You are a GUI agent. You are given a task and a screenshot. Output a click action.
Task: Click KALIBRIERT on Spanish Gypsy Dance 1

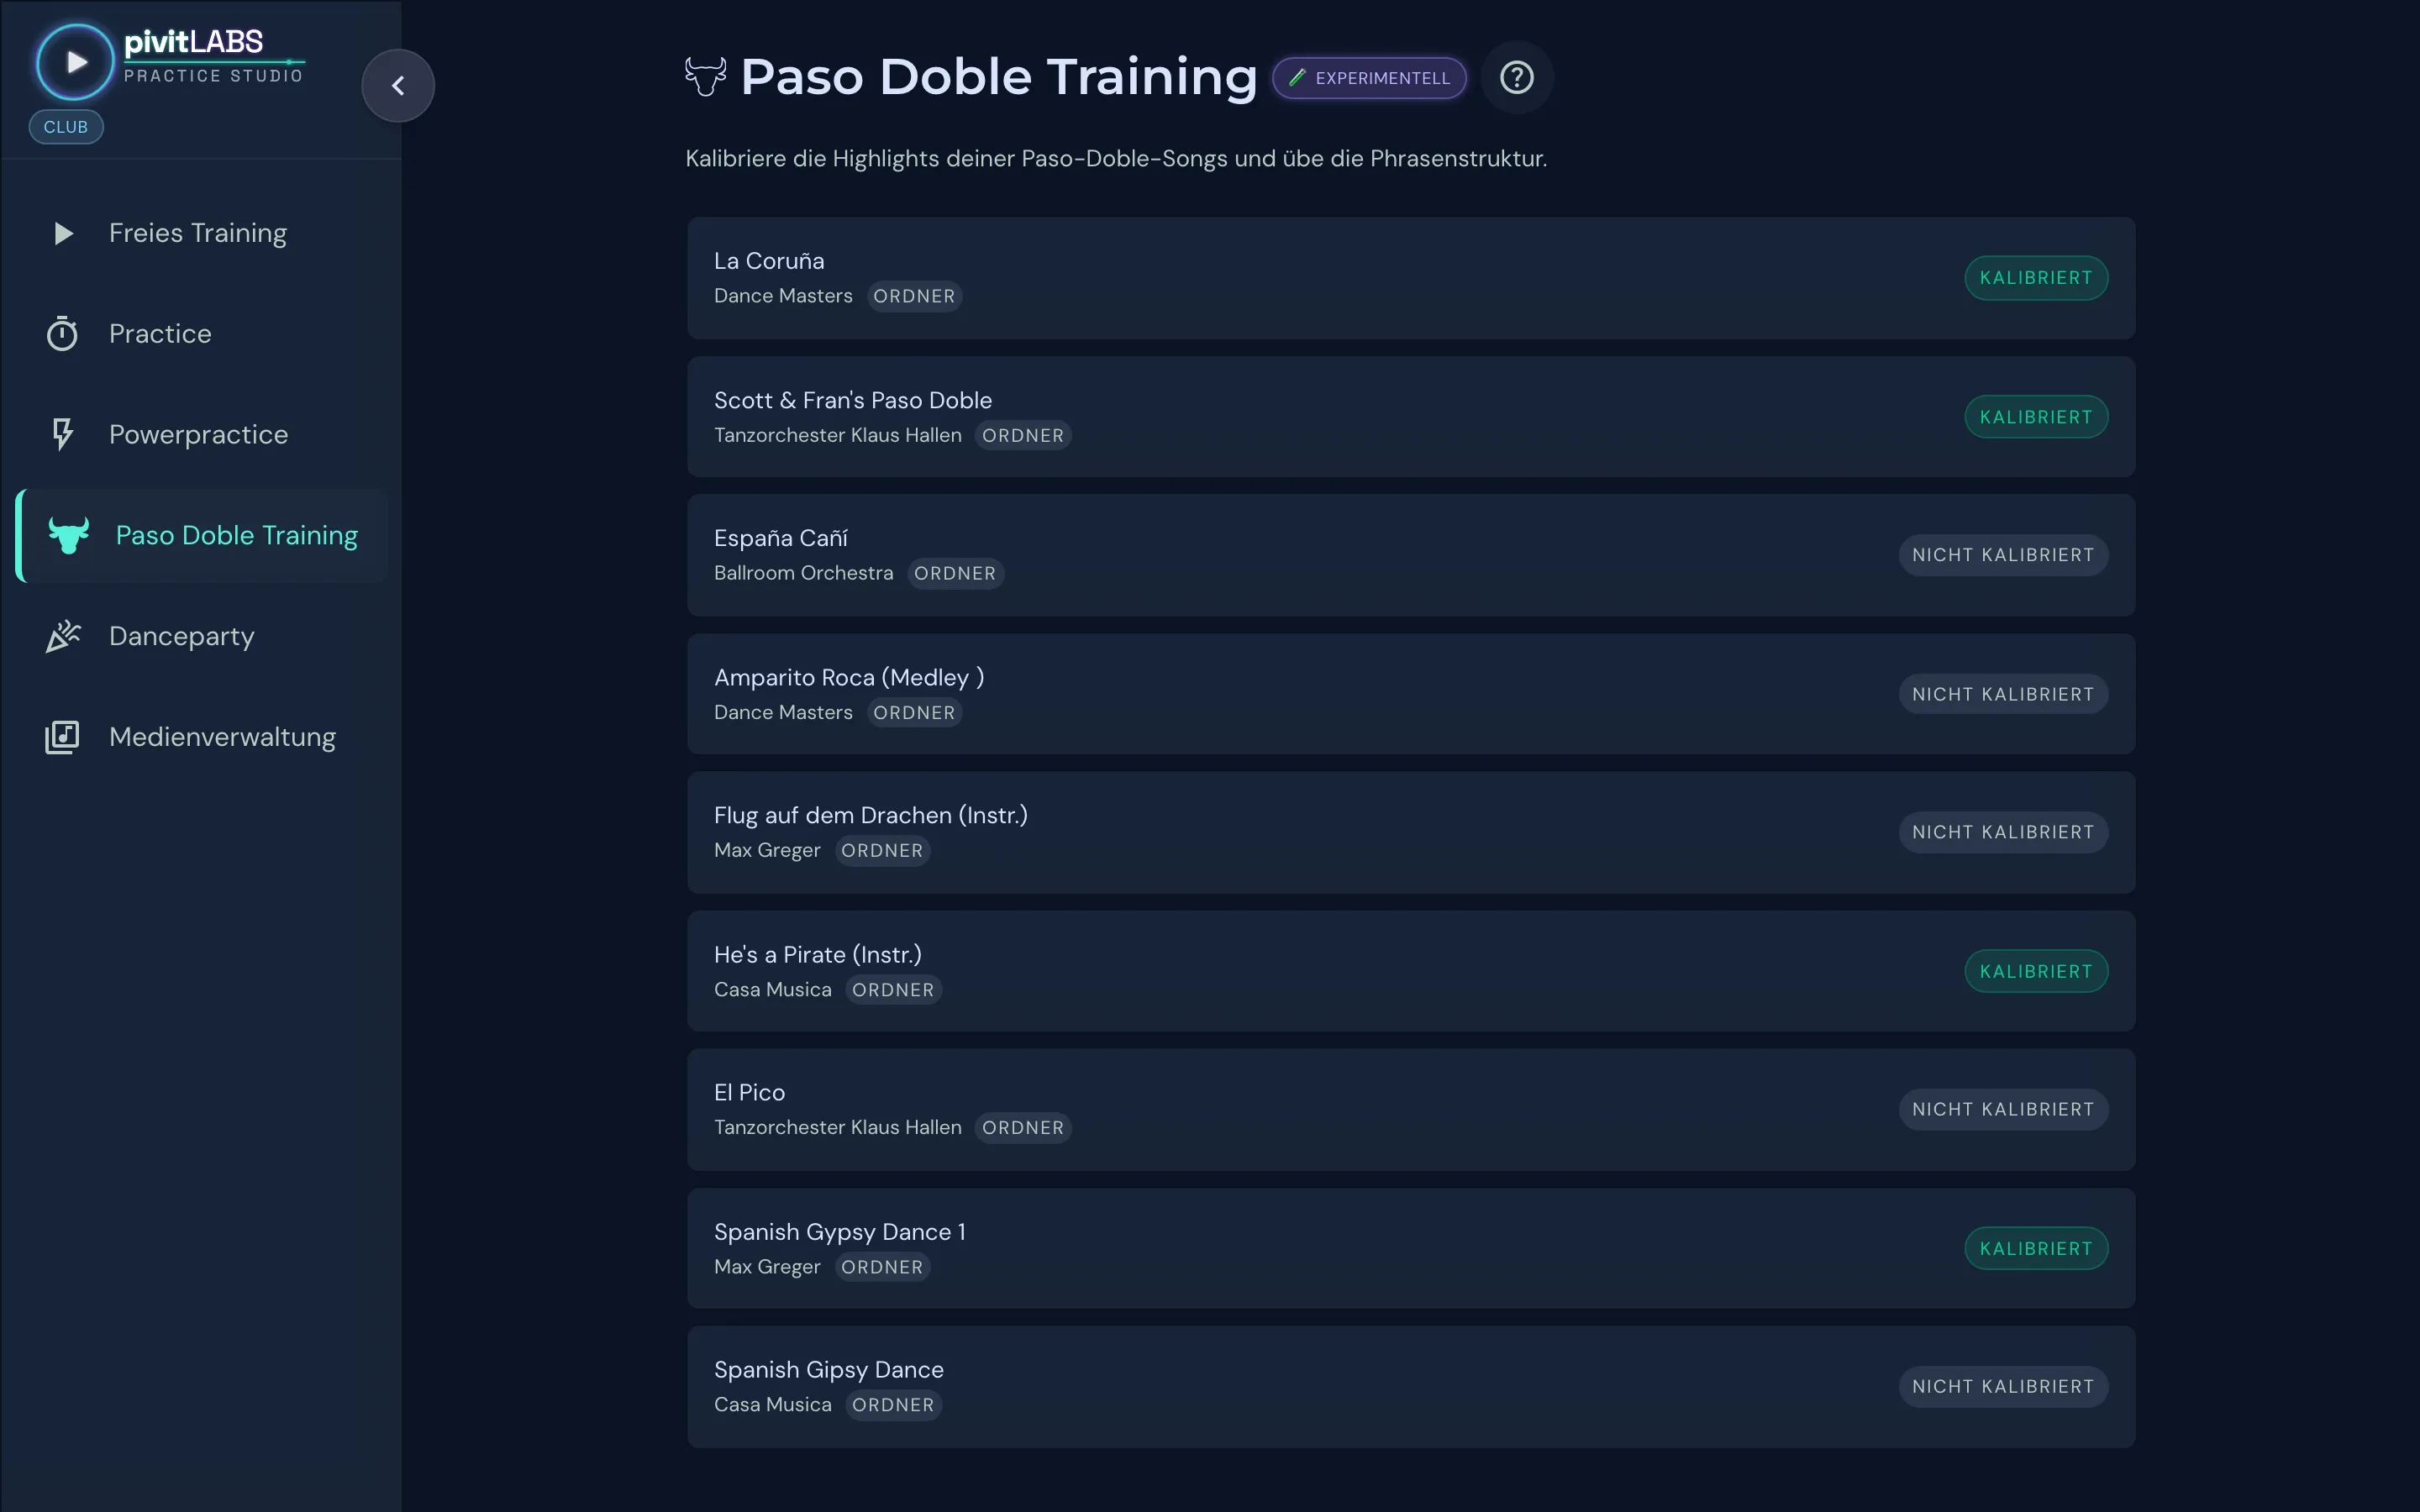2036,1248
